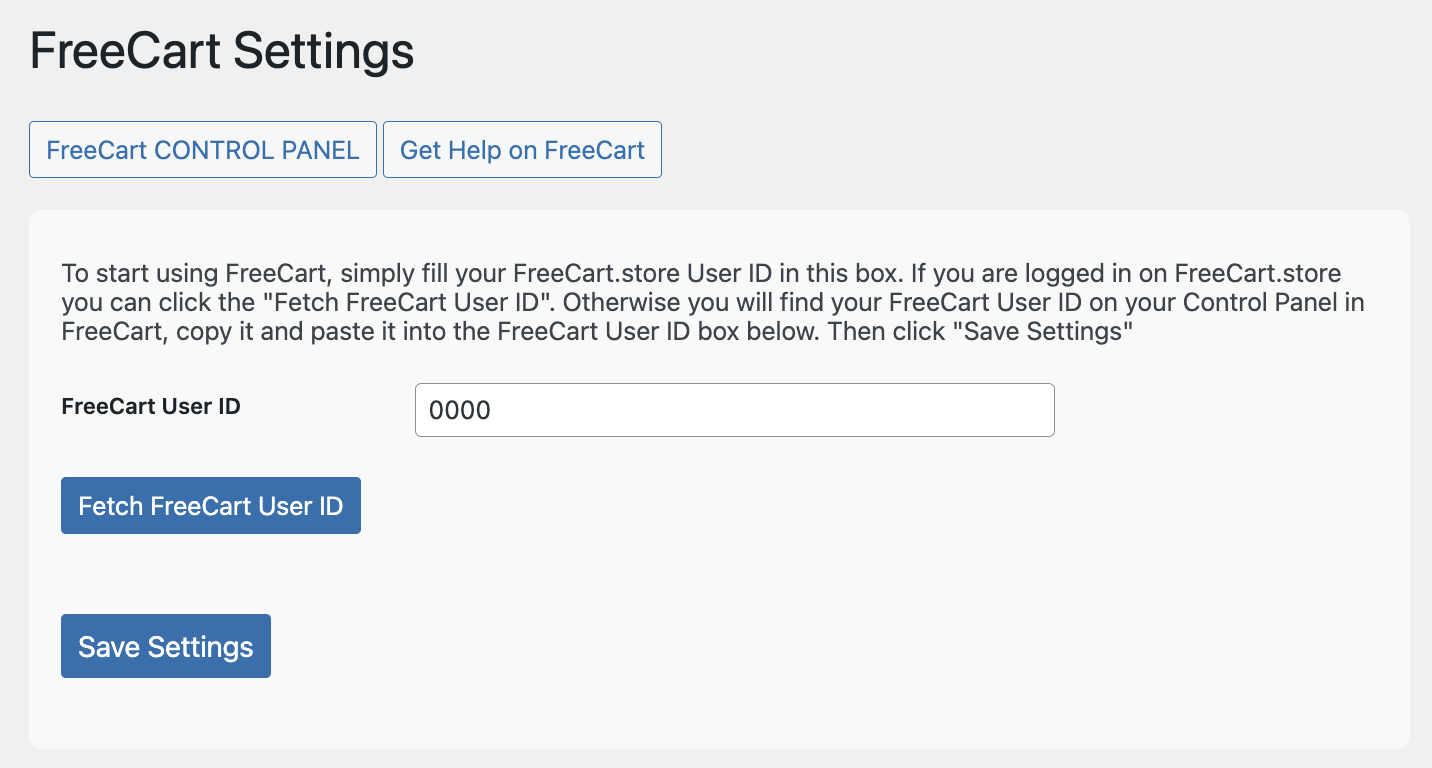Visit FreeCart support via the help button
Screen dimensions: 1432x768
click(521, 149)
